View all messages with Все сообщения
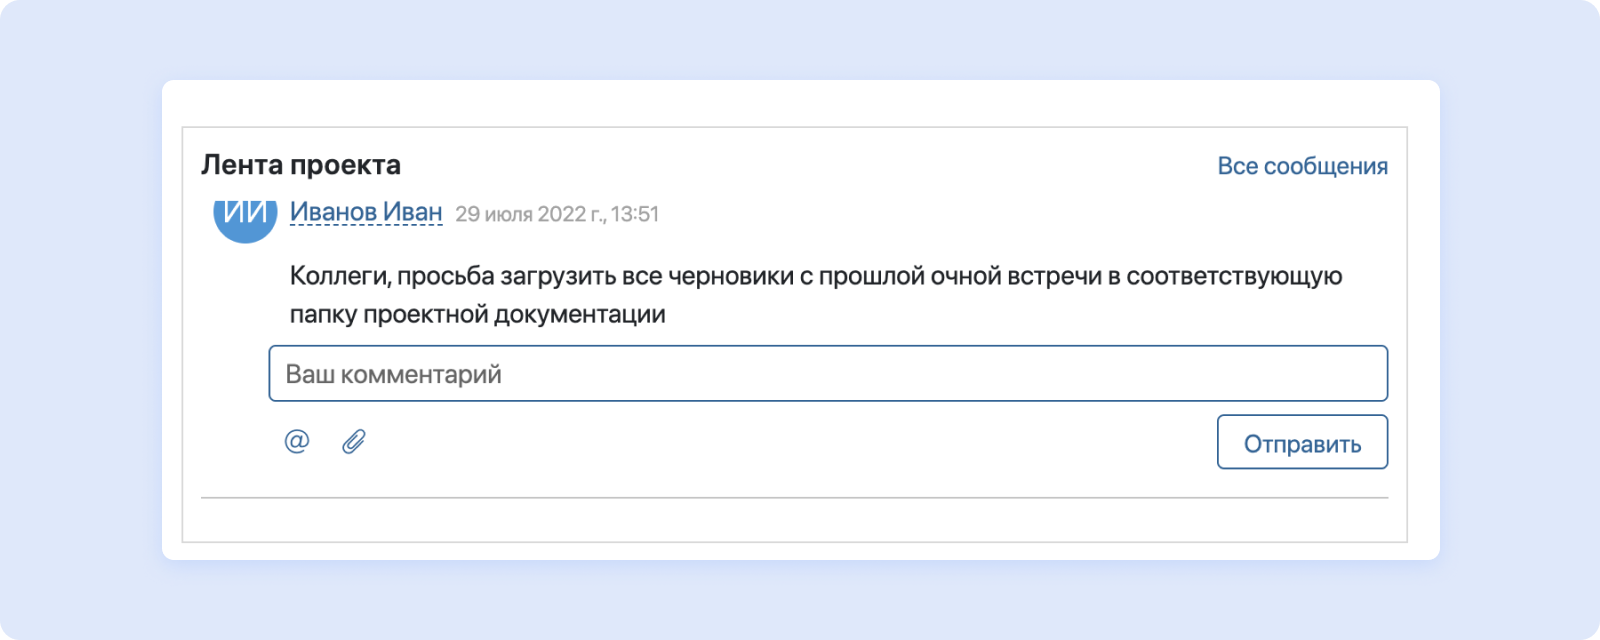 point(1301,165)
